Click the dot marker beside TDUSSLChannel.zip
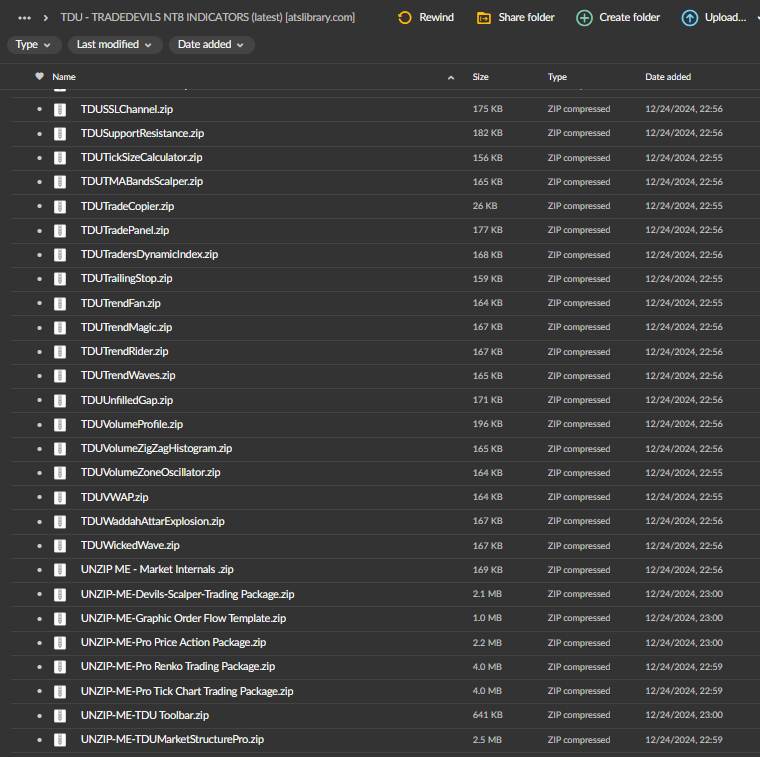 (x=40, y=109)
